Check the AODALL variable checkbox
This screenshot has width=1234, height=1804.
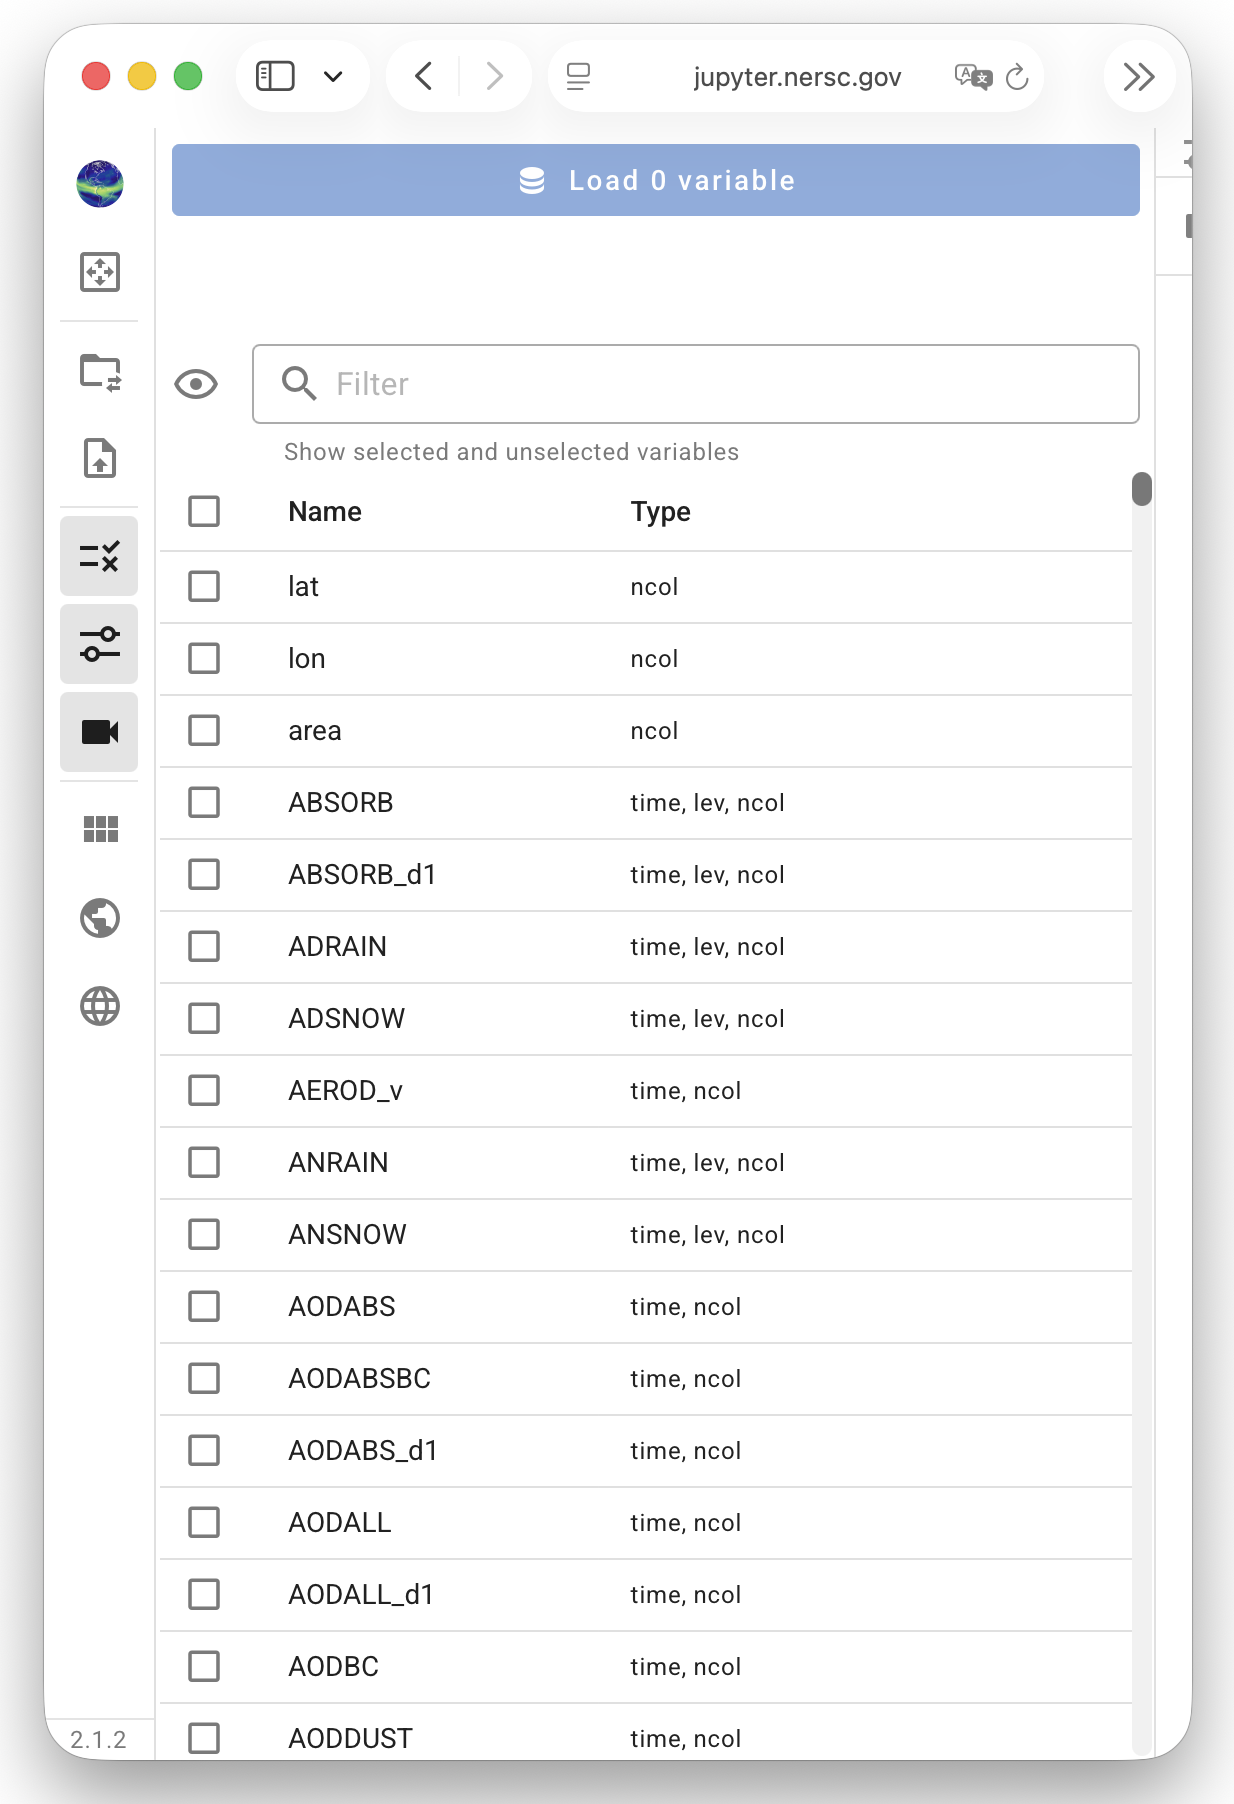point(204,1522)
